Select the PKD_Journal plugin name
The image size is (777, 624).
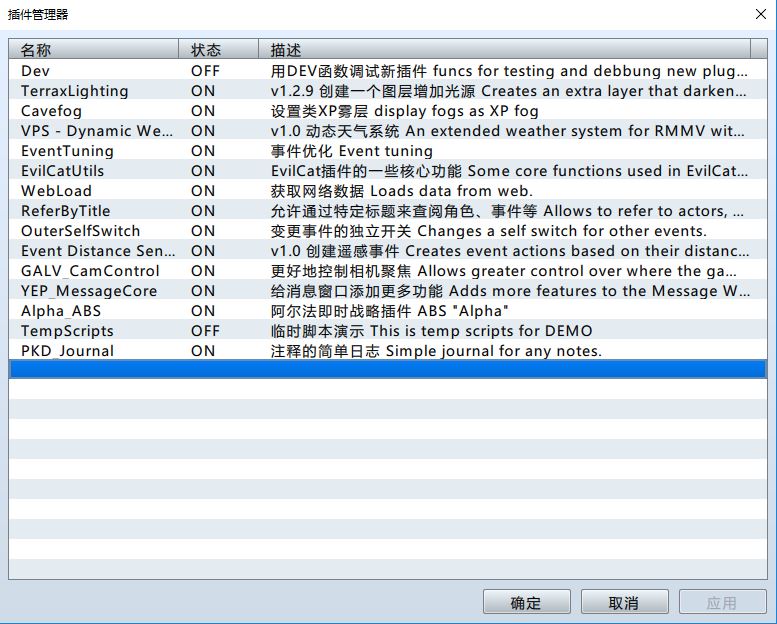click(67, 351)
